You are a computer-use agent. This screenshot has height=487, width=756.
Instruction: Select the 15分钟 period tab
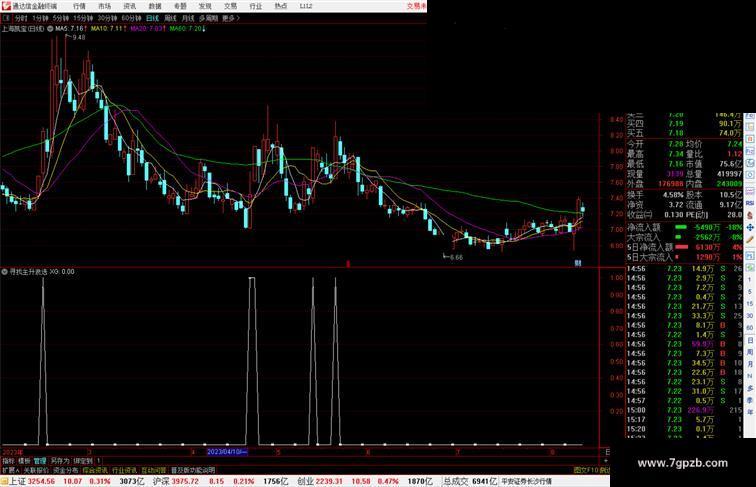click(x=83, y=18)
